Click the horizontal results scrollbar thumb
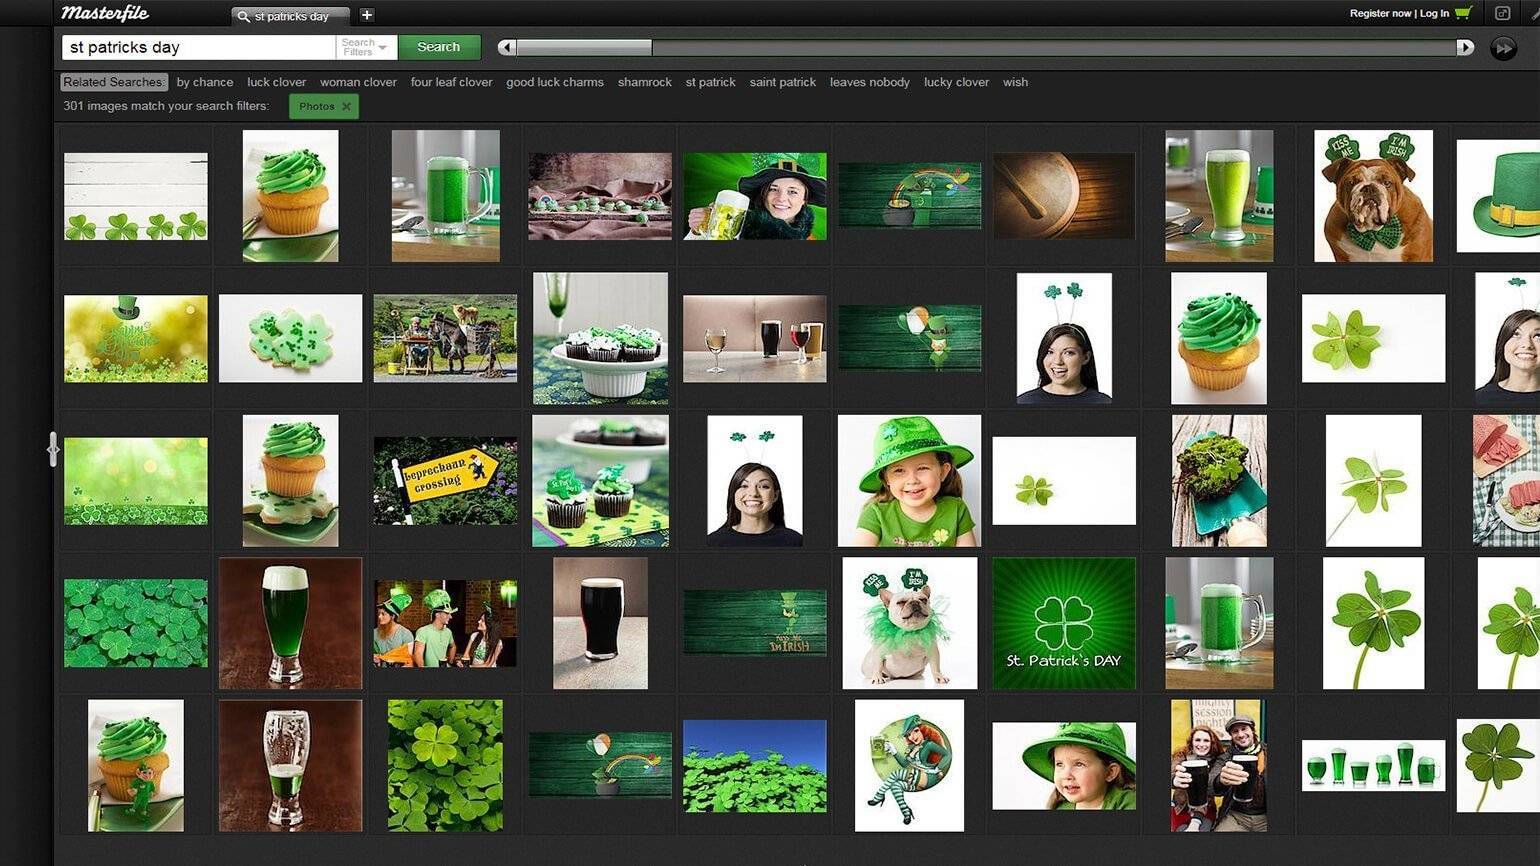 584,47
